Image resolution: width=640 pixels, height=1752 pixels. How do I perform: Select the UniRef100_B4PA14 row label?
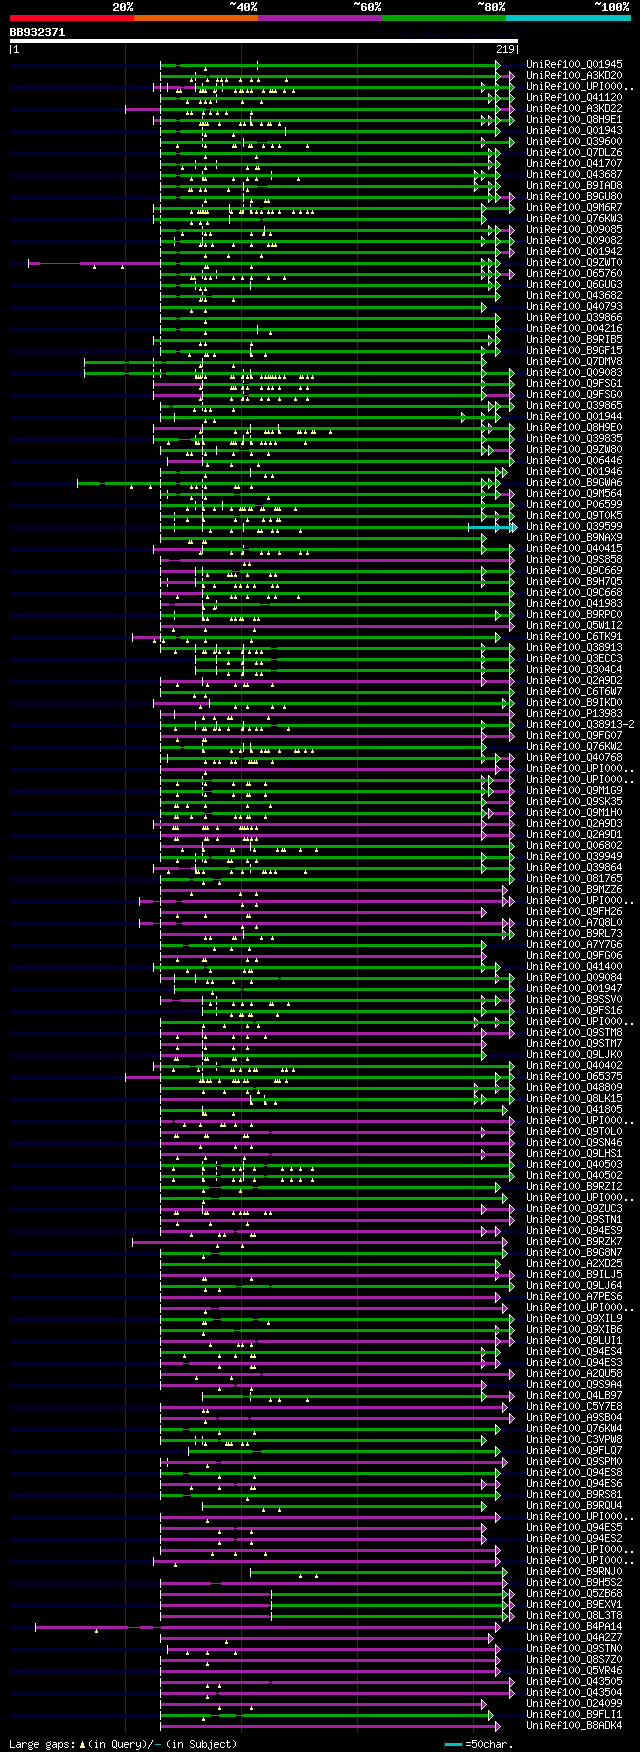coord(574,1627)
